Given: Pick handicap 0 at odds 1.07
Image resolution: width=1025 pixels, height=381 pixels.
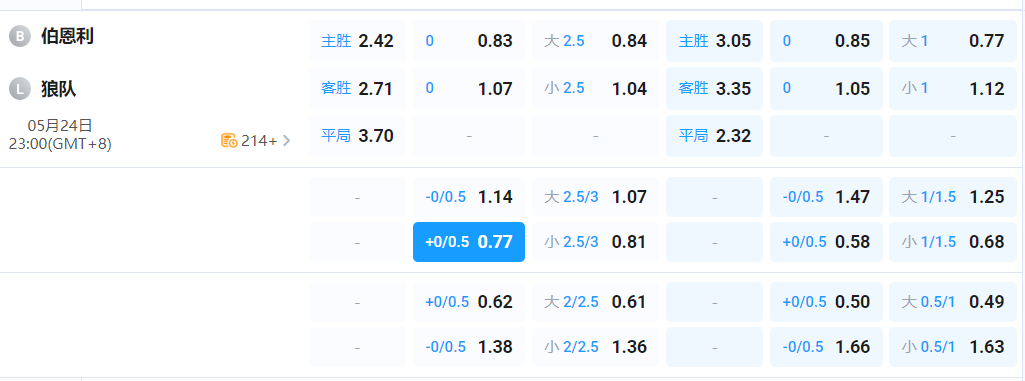Looking at the screenshot, I should click(x=469, y=88).
